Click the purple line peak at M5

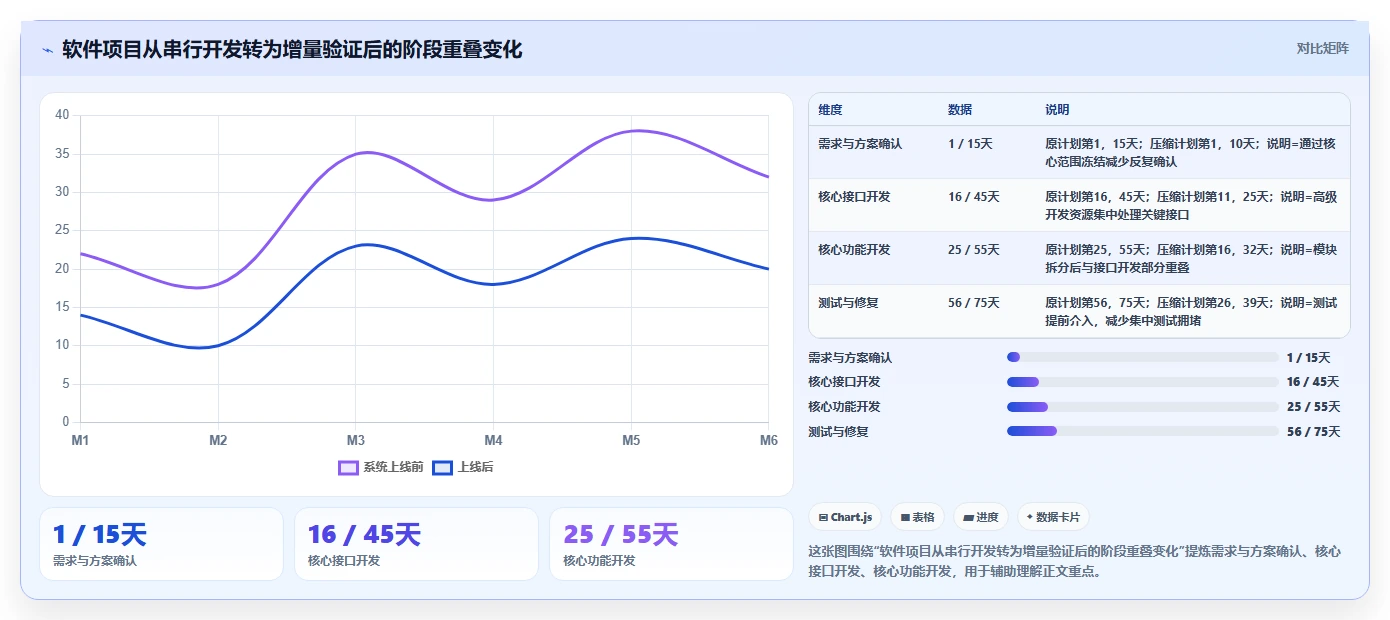click(x=631, y=130)
